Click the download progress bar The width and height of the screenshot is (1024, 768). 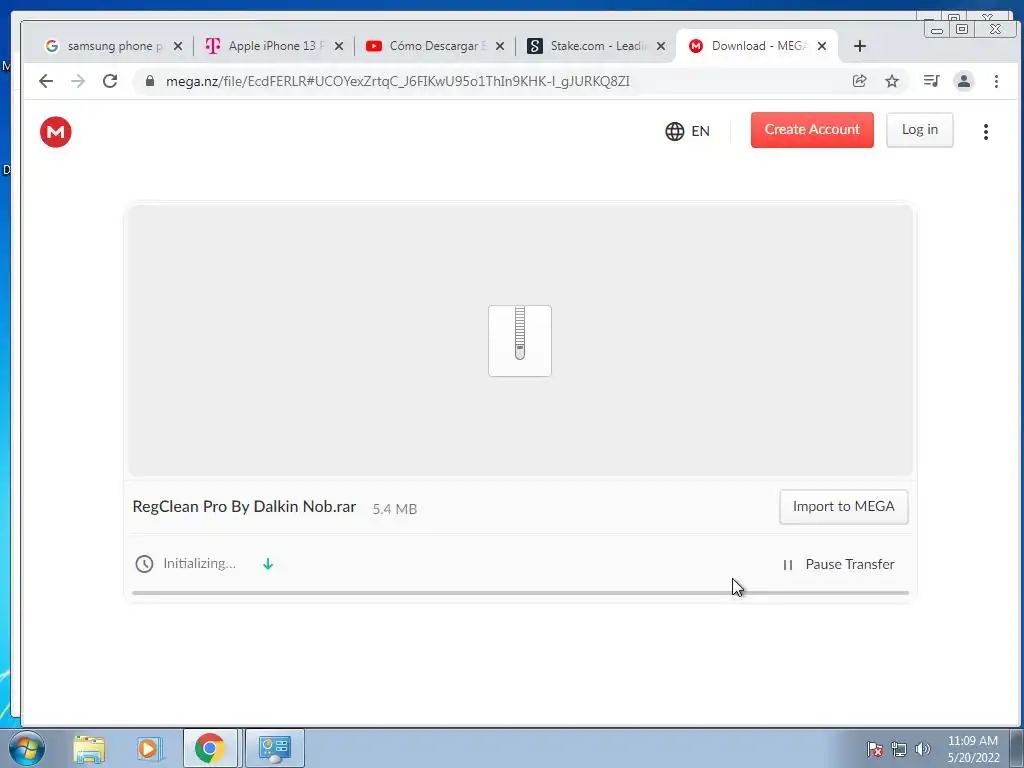click(520, 592)
